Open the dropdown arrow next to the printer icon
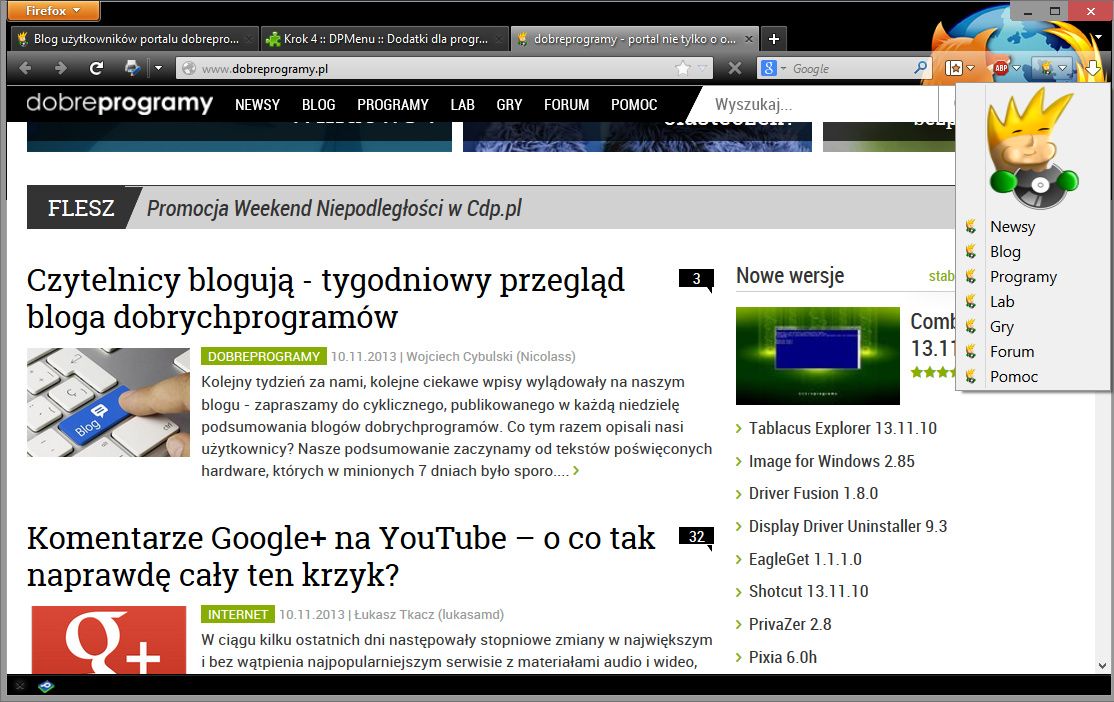This screenshot has height=702, width=1114. point(158,68)
